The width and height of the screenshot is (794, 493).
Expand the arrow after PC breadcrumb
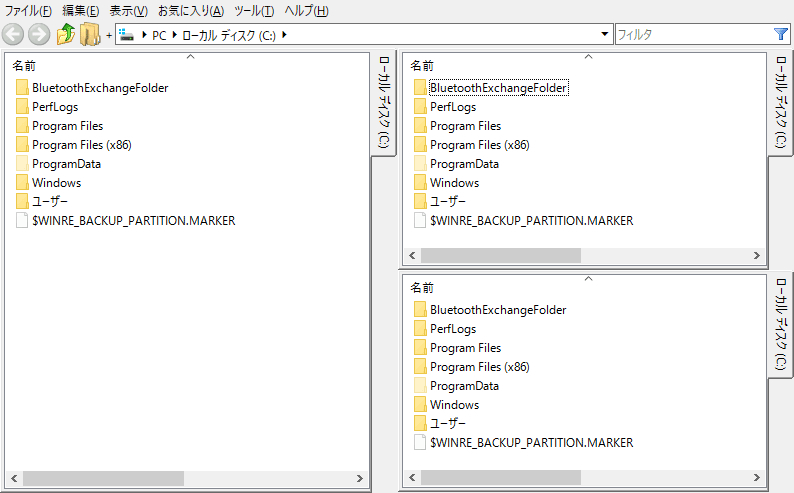click(175, 35)
